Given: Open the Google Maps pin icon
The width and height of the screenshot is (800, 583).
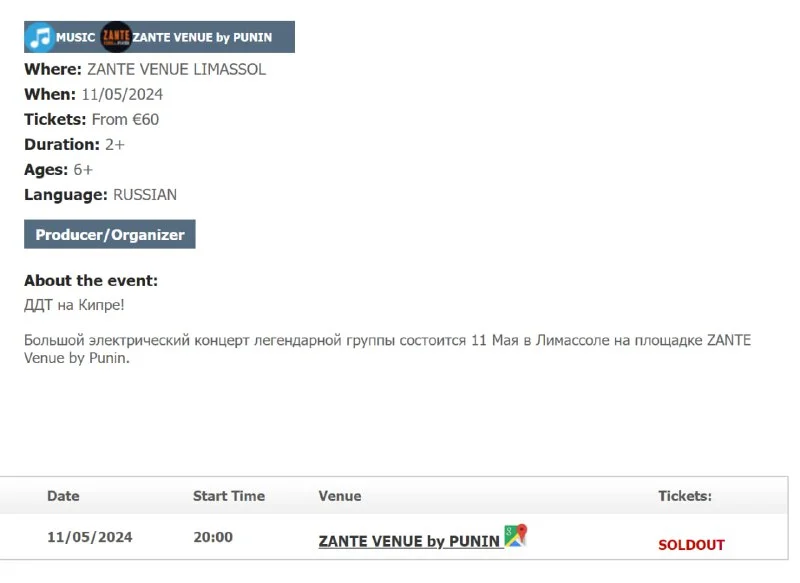Looking at the screenshot, I should tap(515, 535).
